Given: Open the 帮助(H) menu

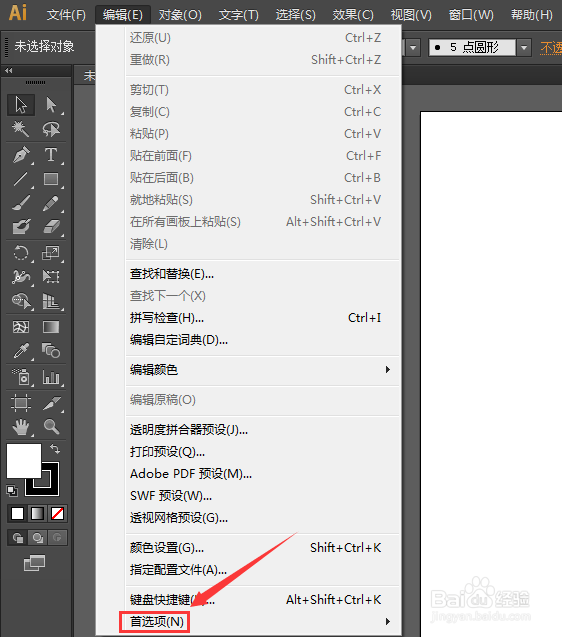Looking at the screenshot, I should click(532, 15).
